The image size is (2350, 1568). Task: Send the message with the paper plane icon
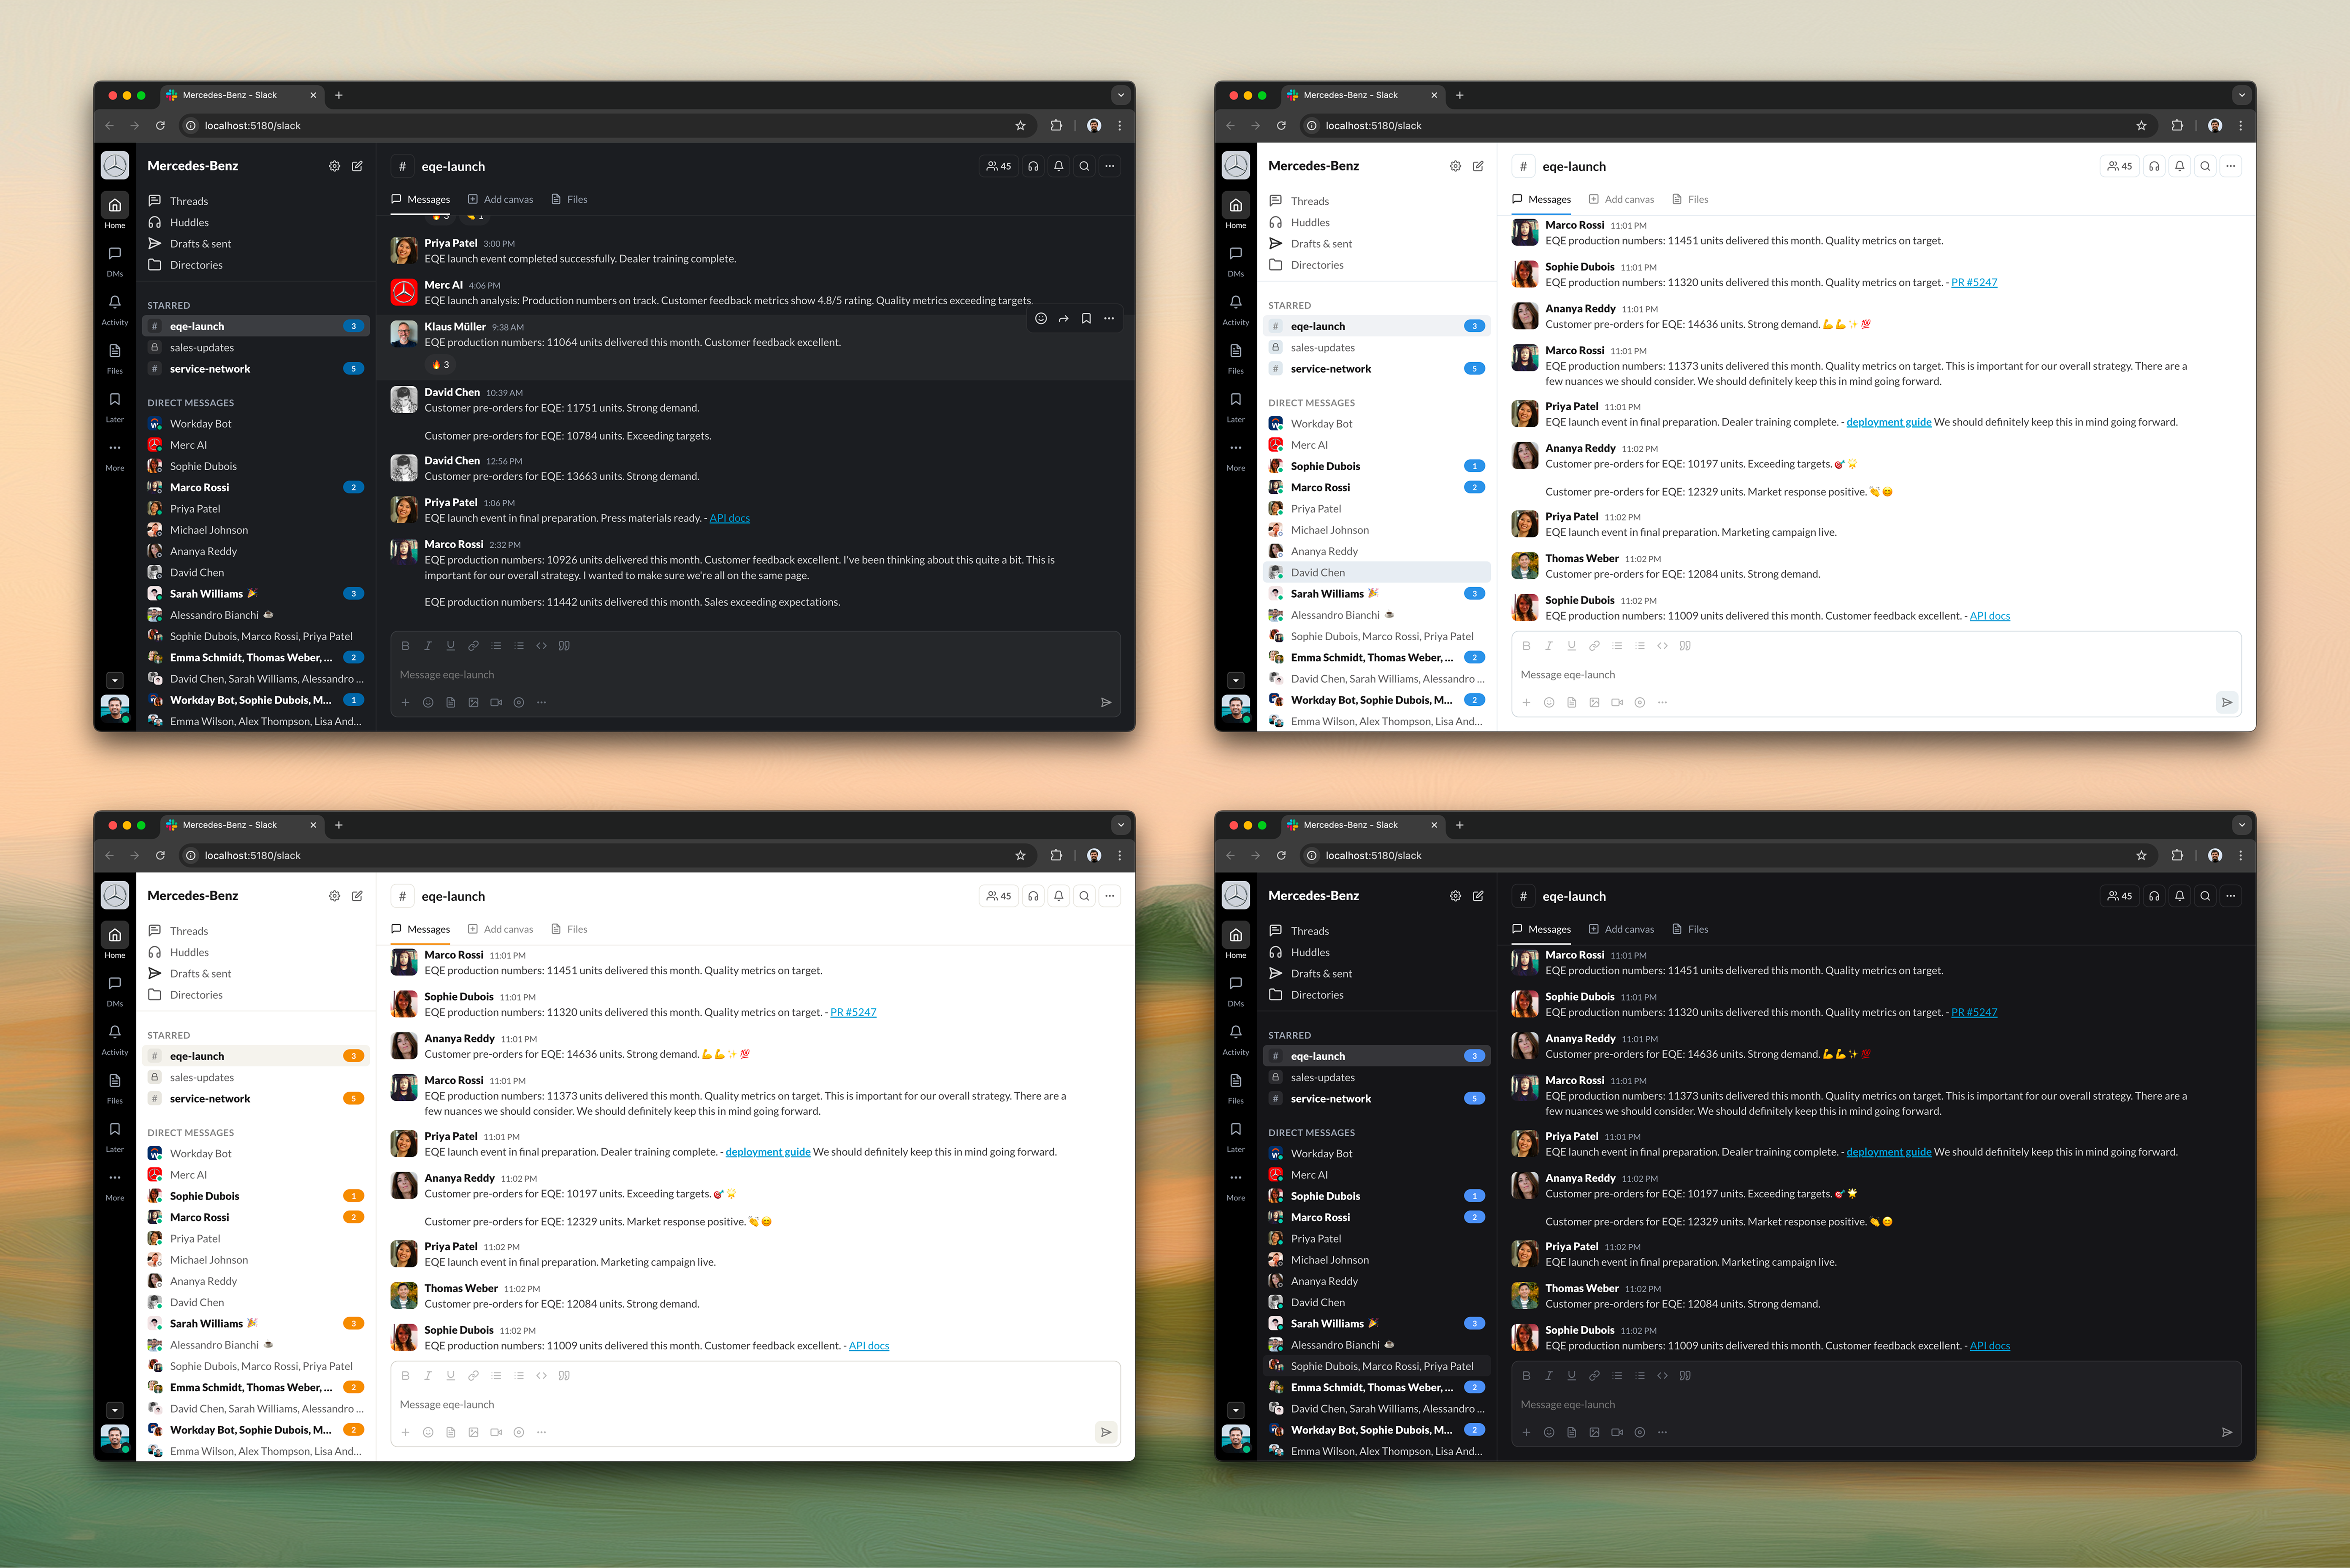pyautogui.click(x=1107, y=702)
